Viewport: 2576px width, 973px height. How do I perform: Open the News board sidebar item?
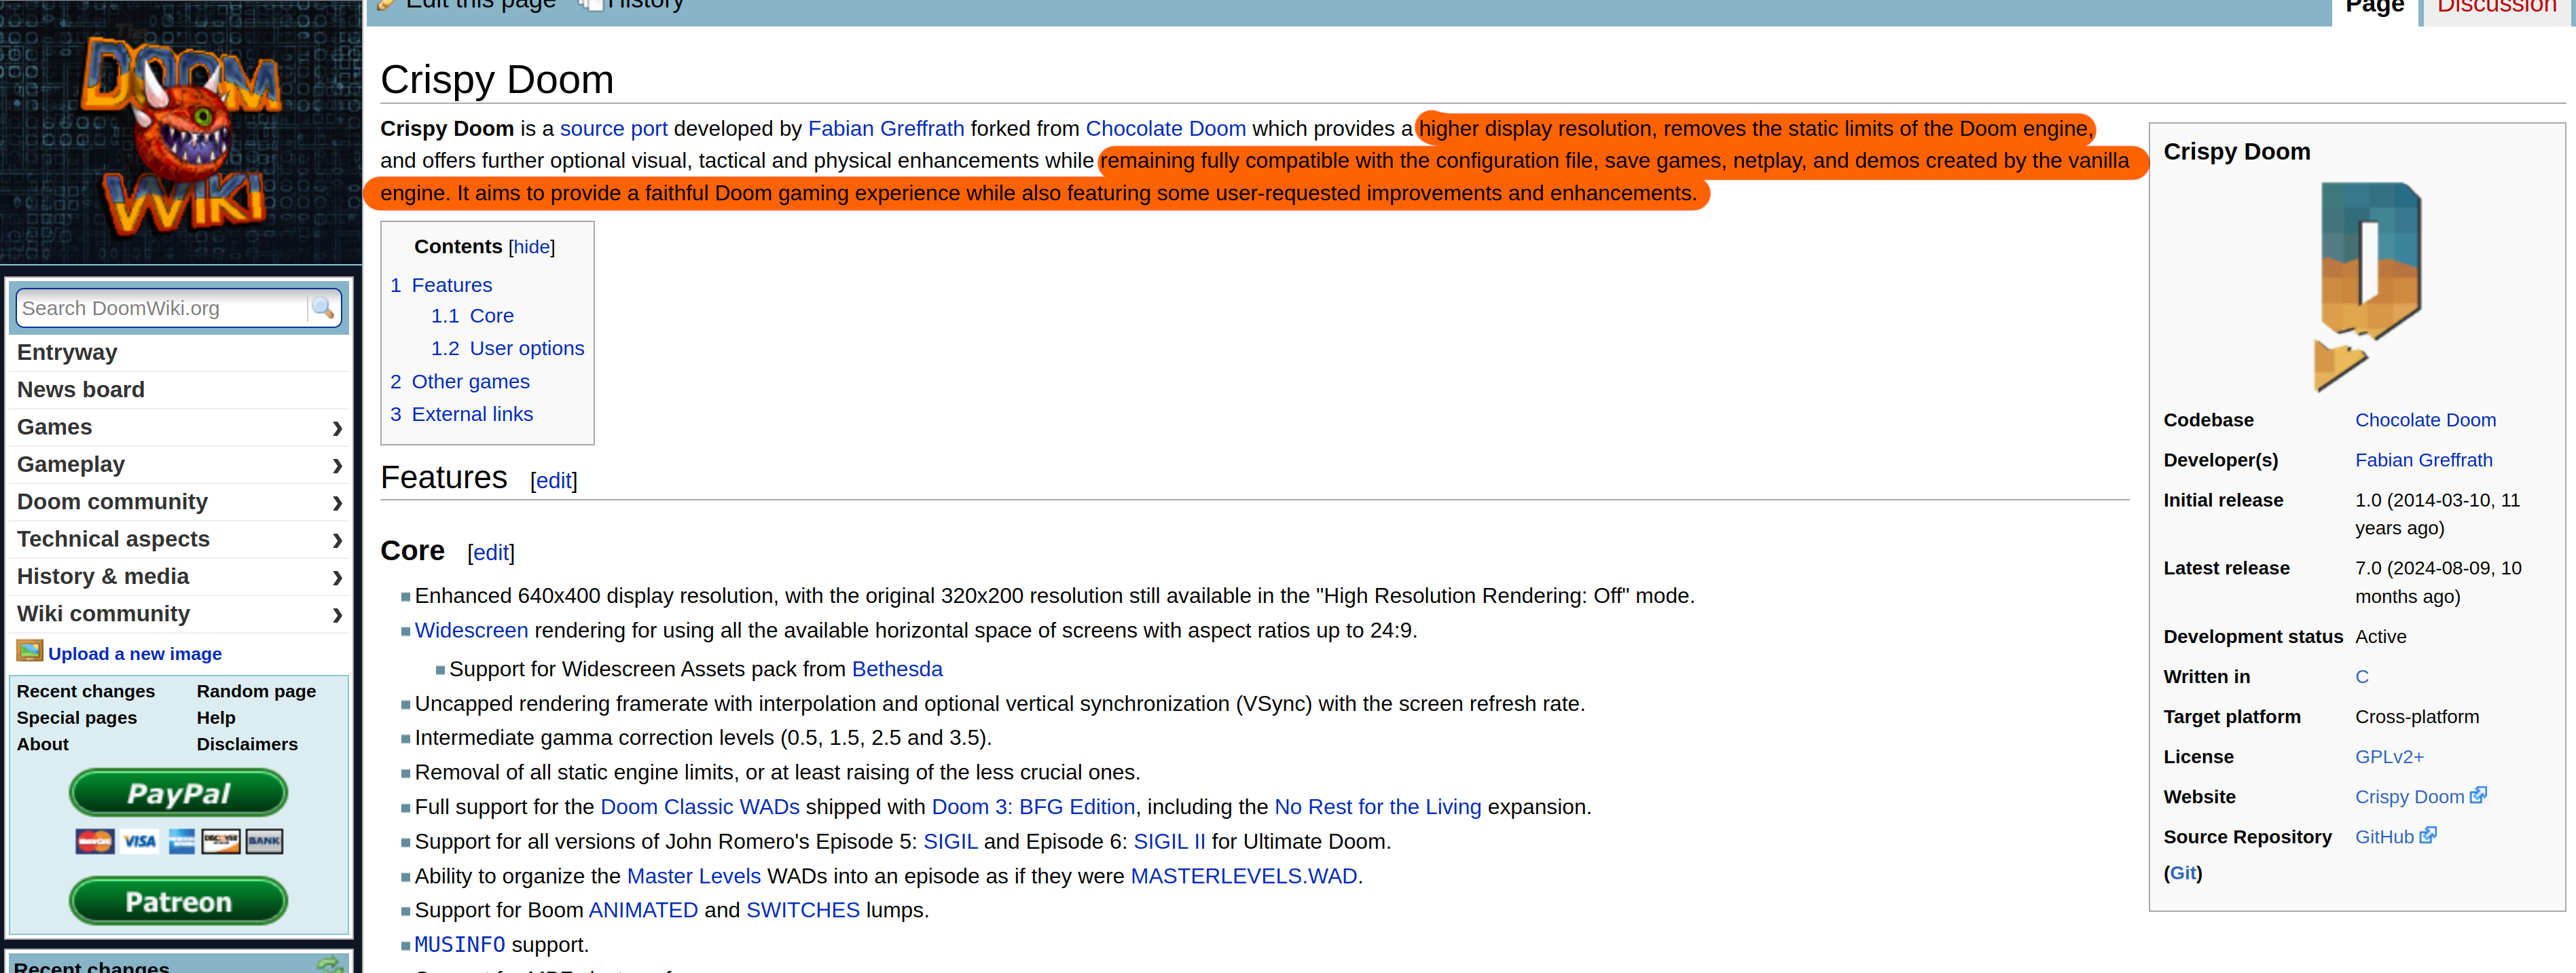tap(81, 390)
